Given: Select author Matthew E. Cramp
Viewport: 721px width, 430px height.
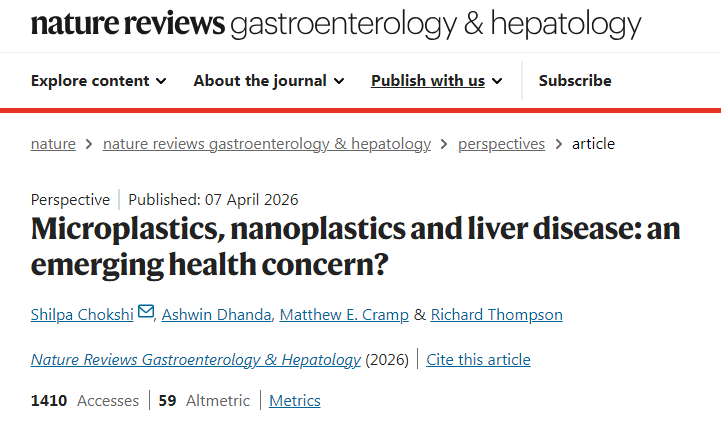Looking at the screenshot, I should click(343, 315).
